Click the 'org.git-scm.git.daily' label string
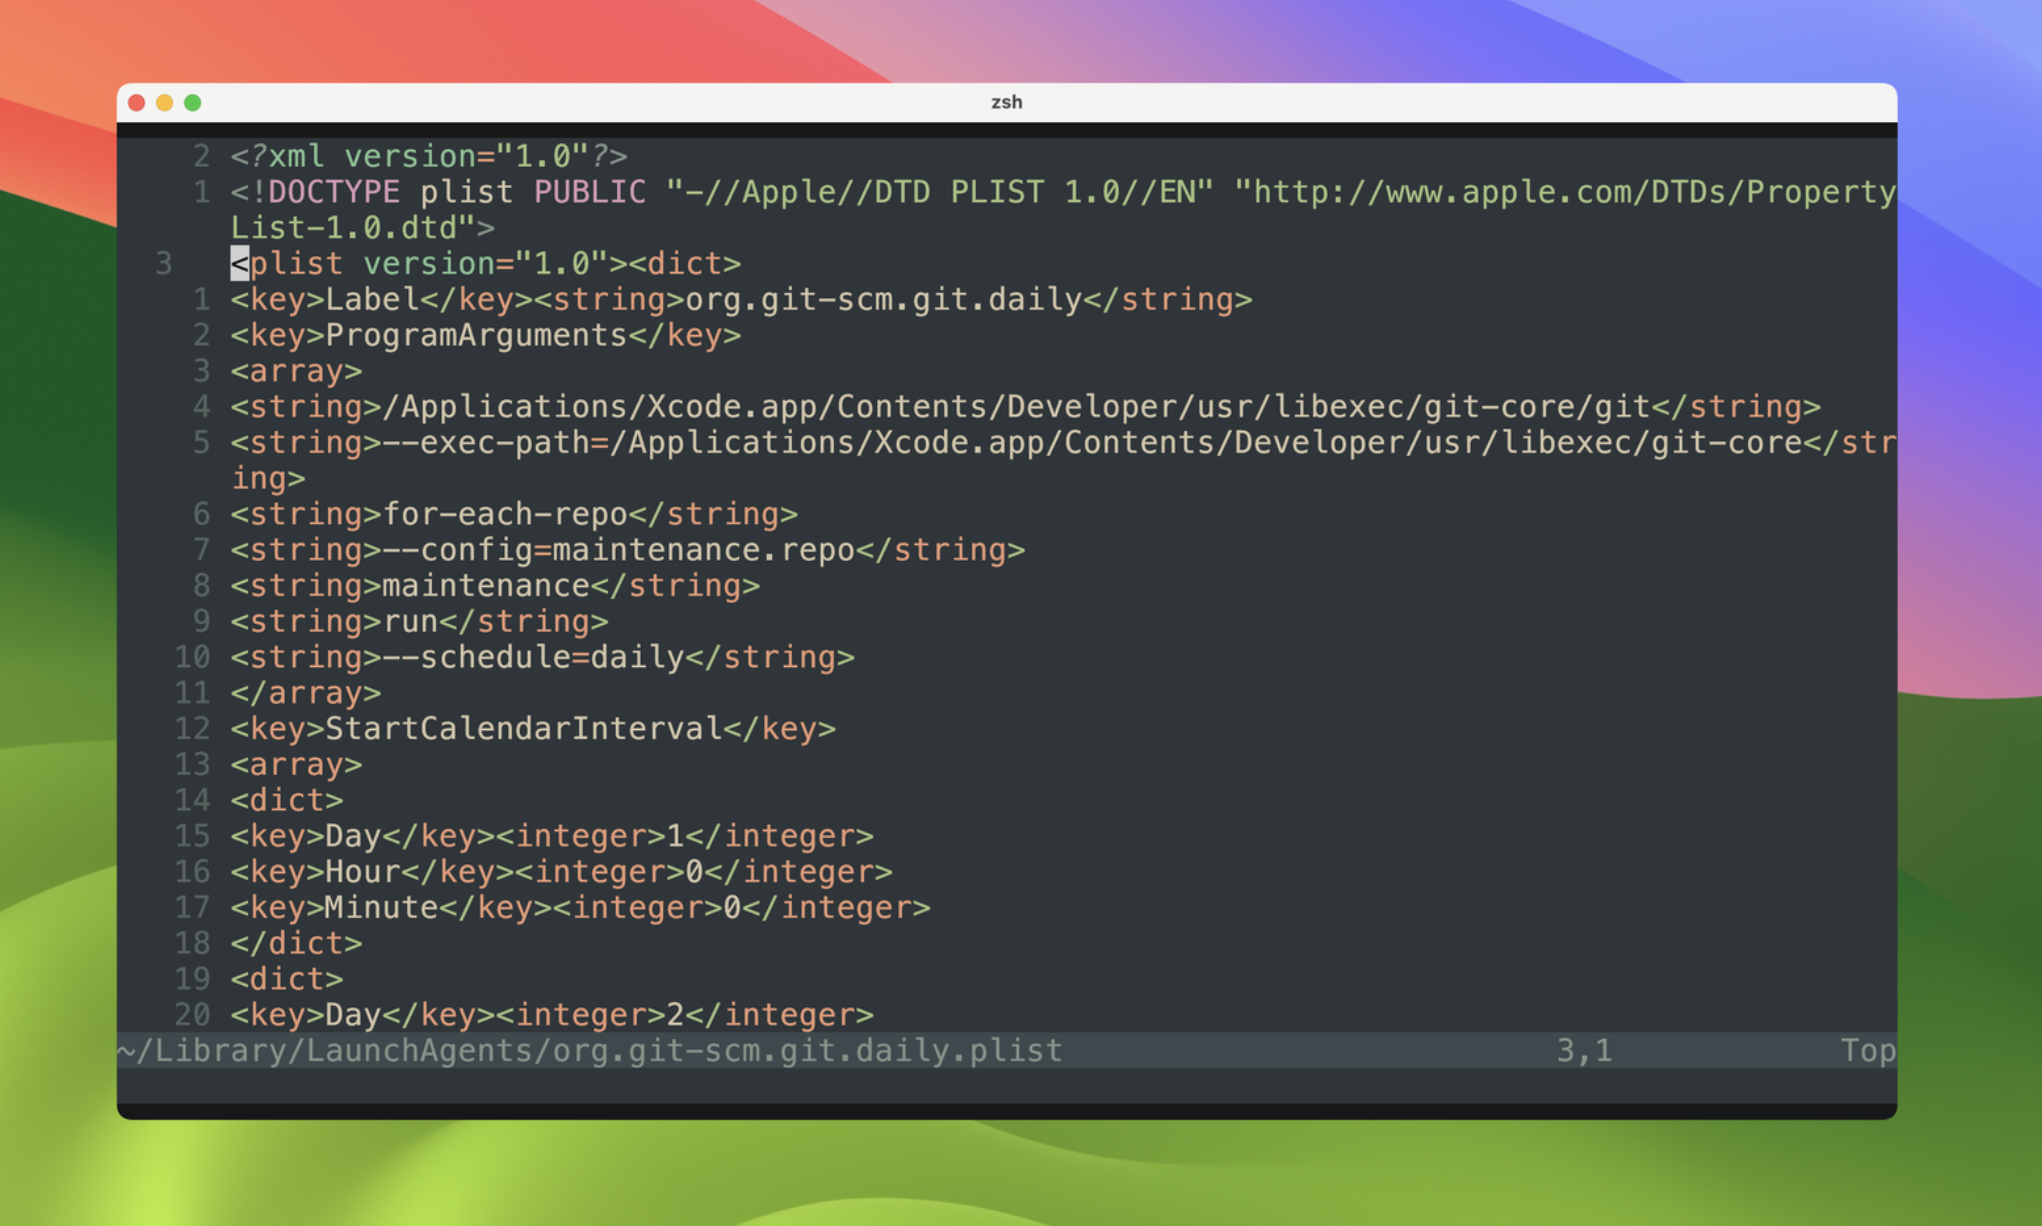 884,300
